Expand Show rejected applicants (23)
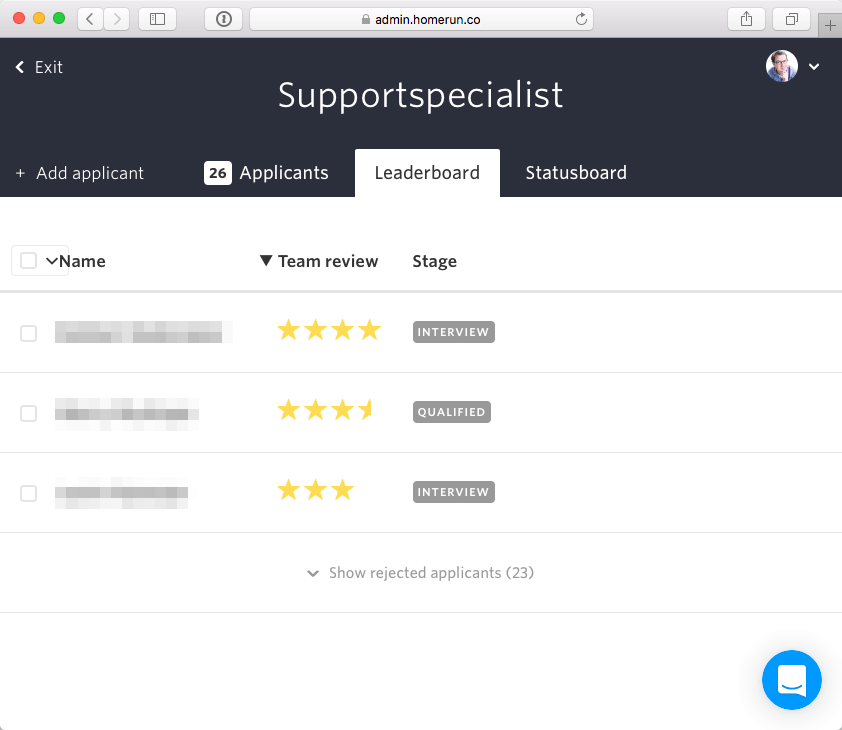The height and width of the screenshot is (730, 842). (421, 573)
